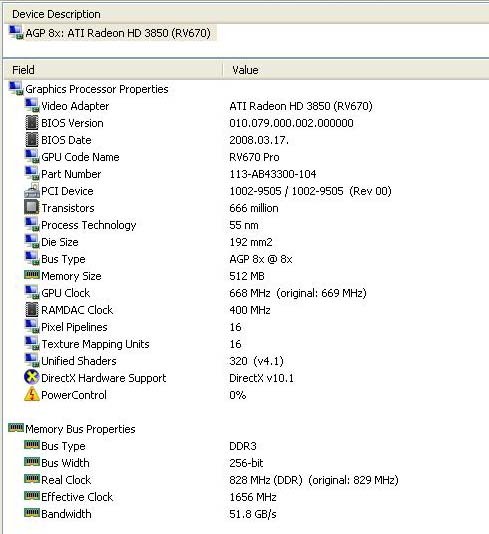
Task: Click the Memory Size RAM icon
Action: tap(32, 274)
